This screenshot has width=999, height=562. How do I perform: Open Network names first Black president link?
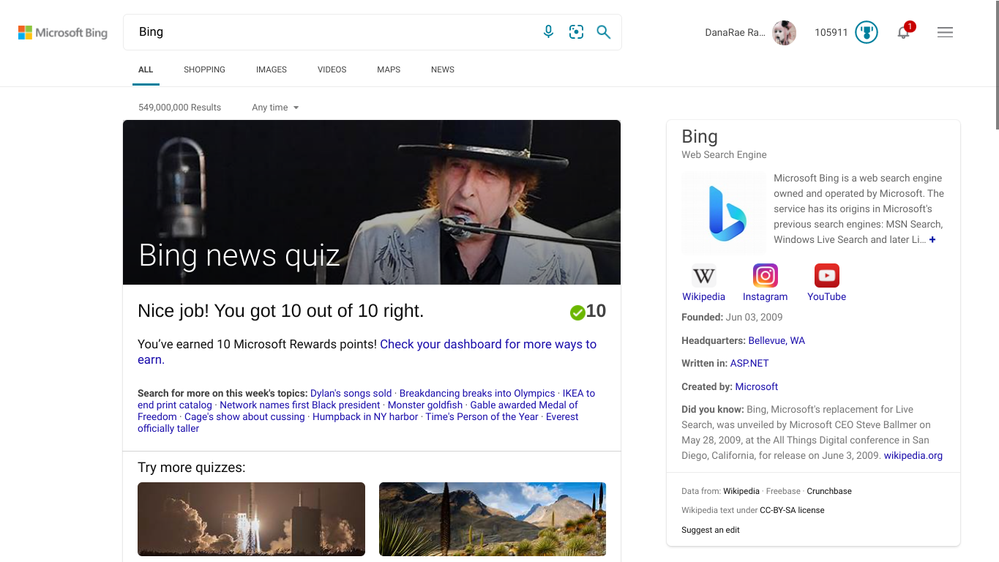[x=300, y=405]
